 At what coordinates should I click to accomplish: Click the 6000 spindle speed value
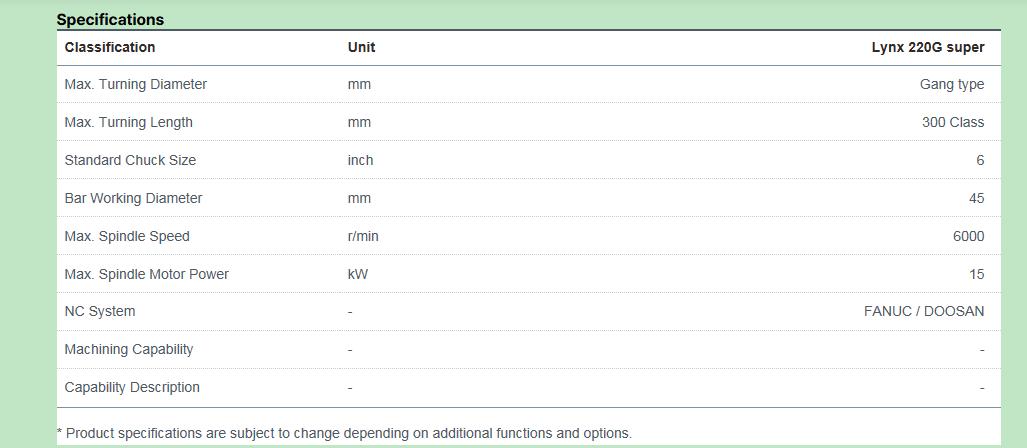[x=969, y=236]
